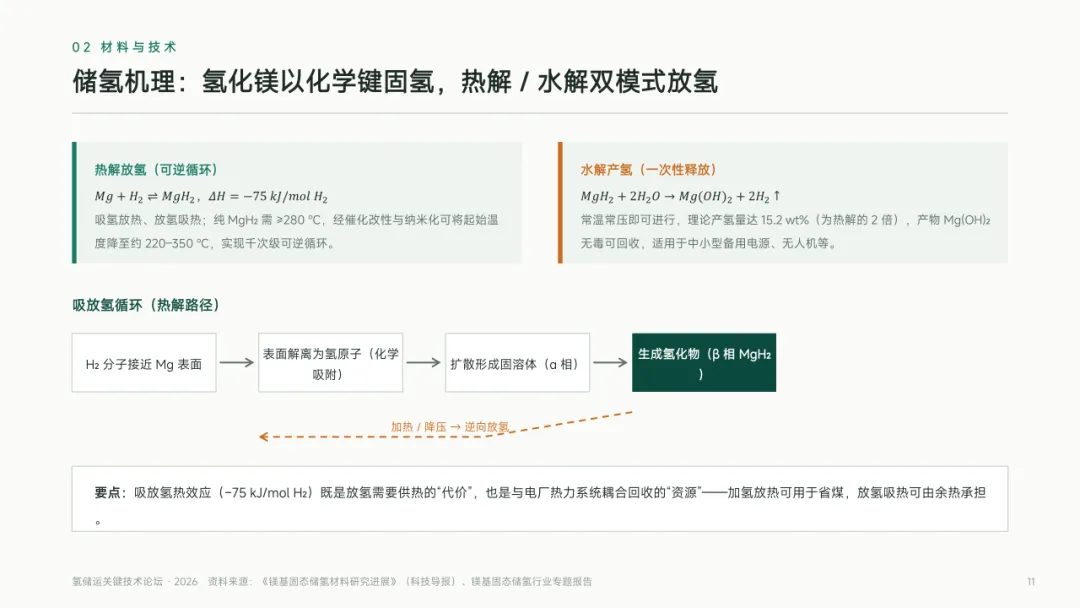Click the paragraph beginning '吸氢放热、放氢吸热'
The height and width of the screenshot is (608, 1080).
[x=297, y=231]
